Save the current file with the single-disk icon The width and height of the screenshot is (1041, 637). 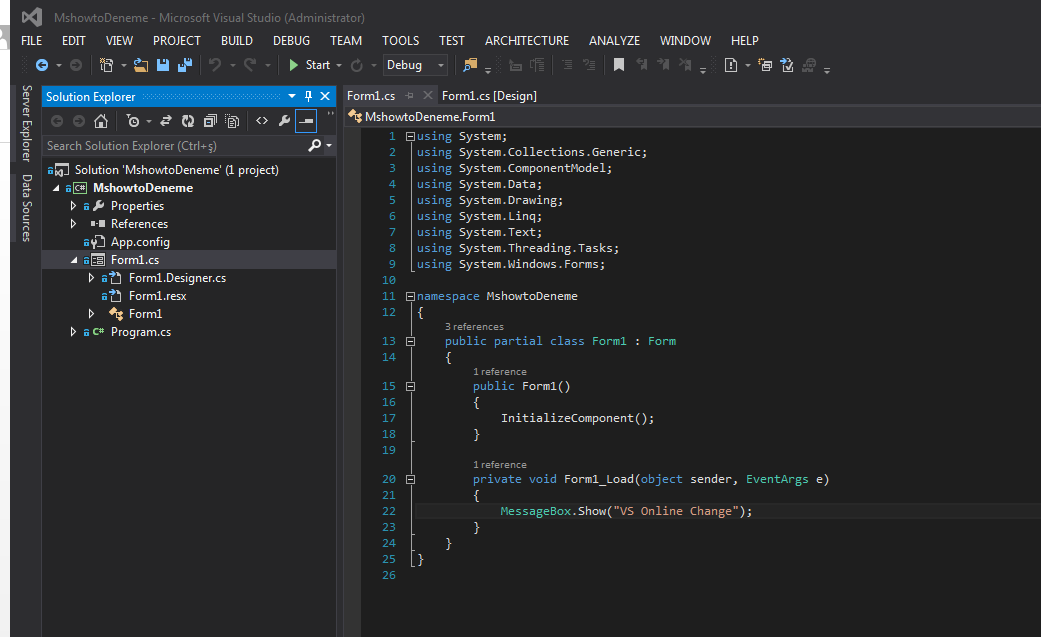point(163,65)
